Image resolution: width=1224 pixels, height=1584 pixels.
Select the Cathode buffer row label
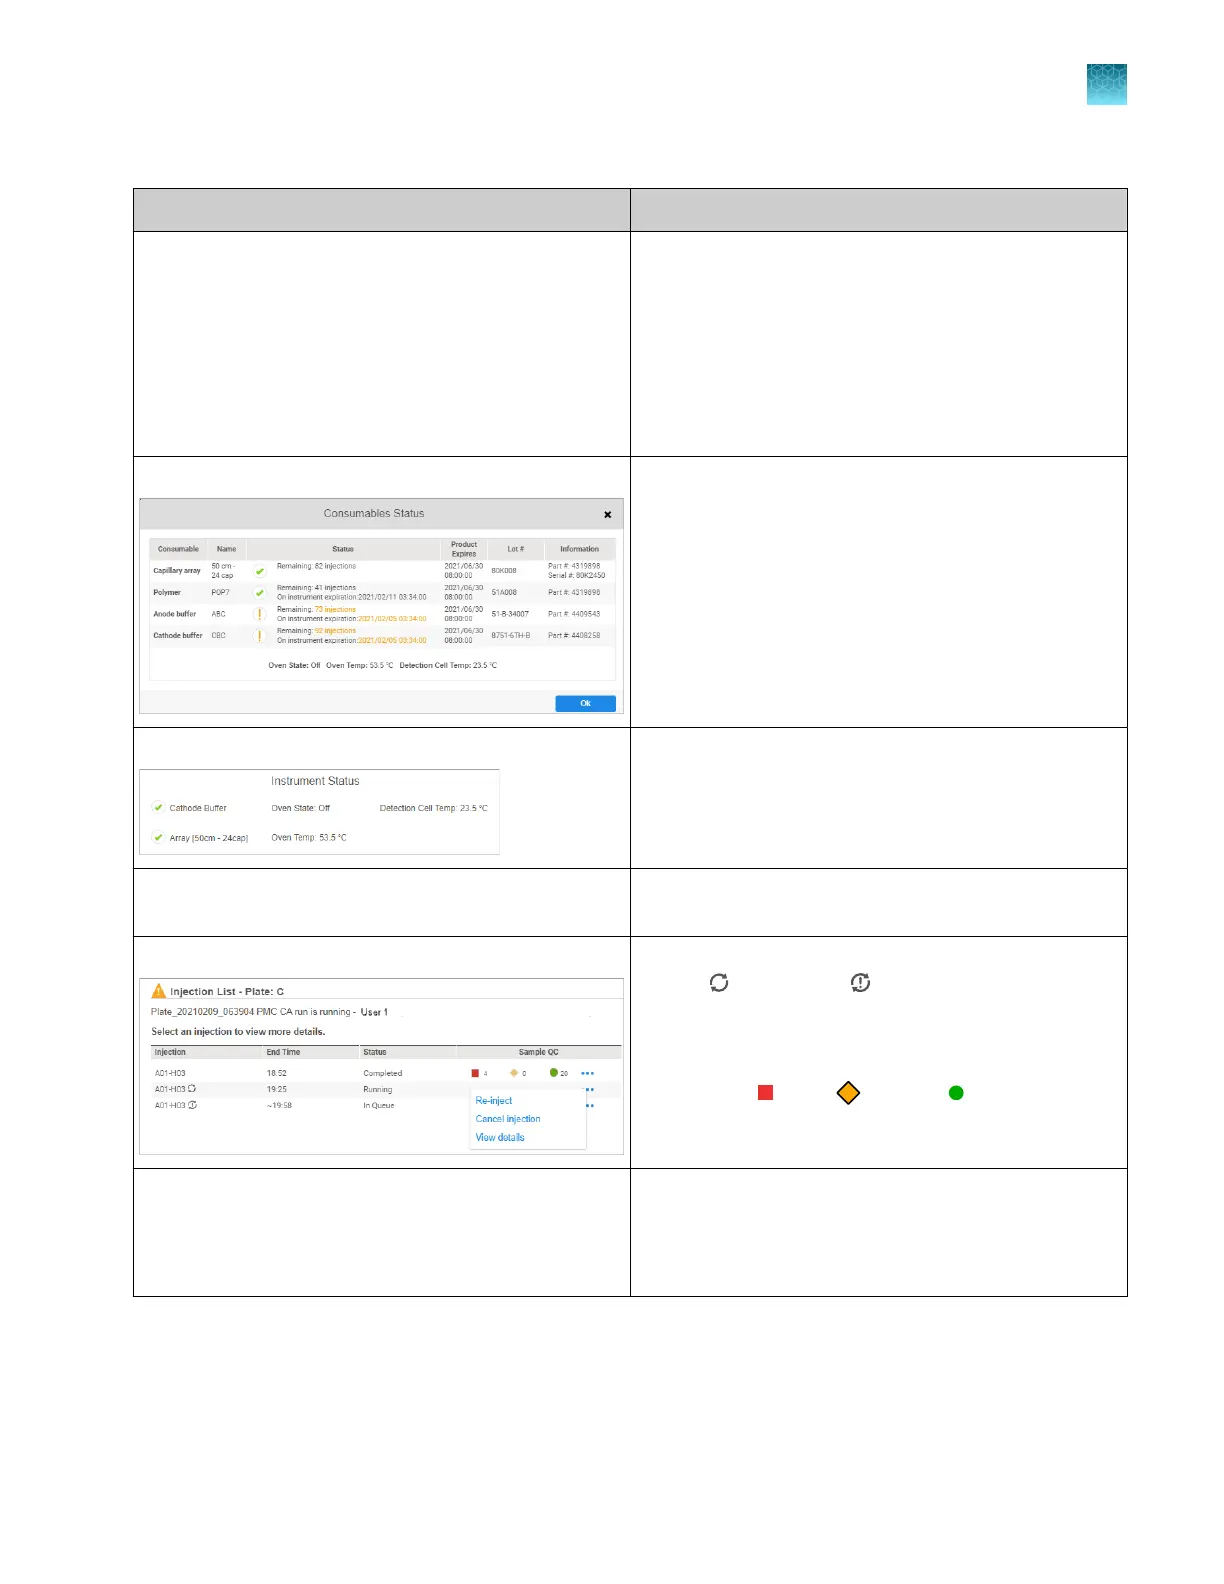(x=178, y=635)
